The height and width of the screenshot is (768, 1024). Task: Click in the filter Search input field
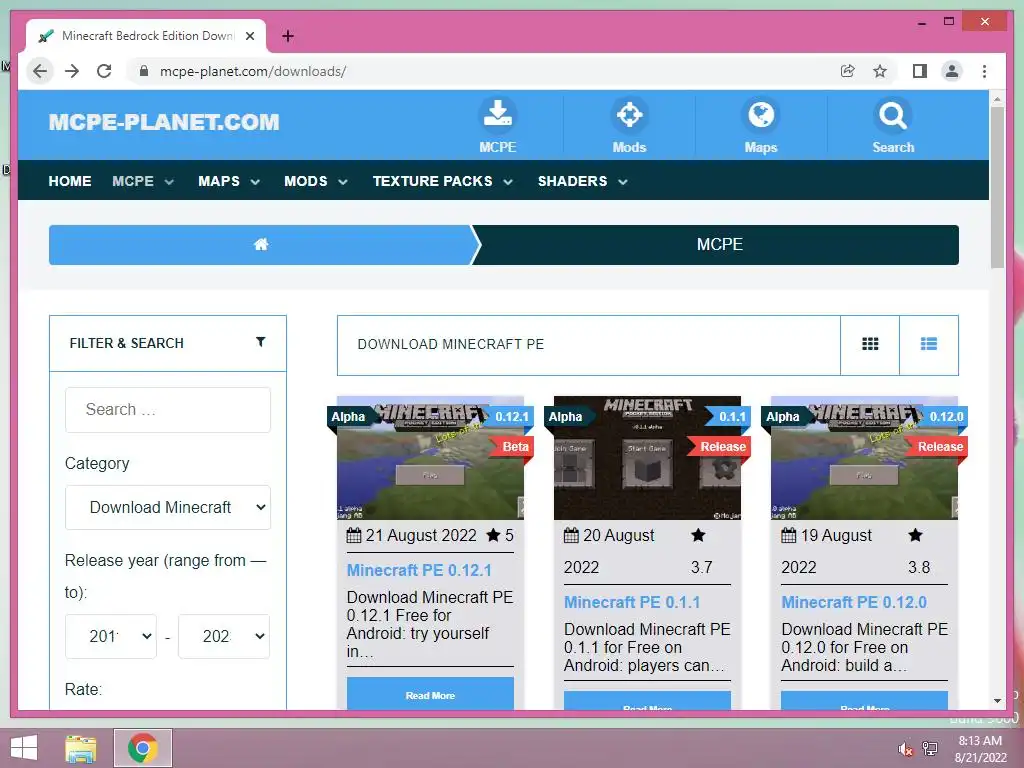click(x=168, y=410)
